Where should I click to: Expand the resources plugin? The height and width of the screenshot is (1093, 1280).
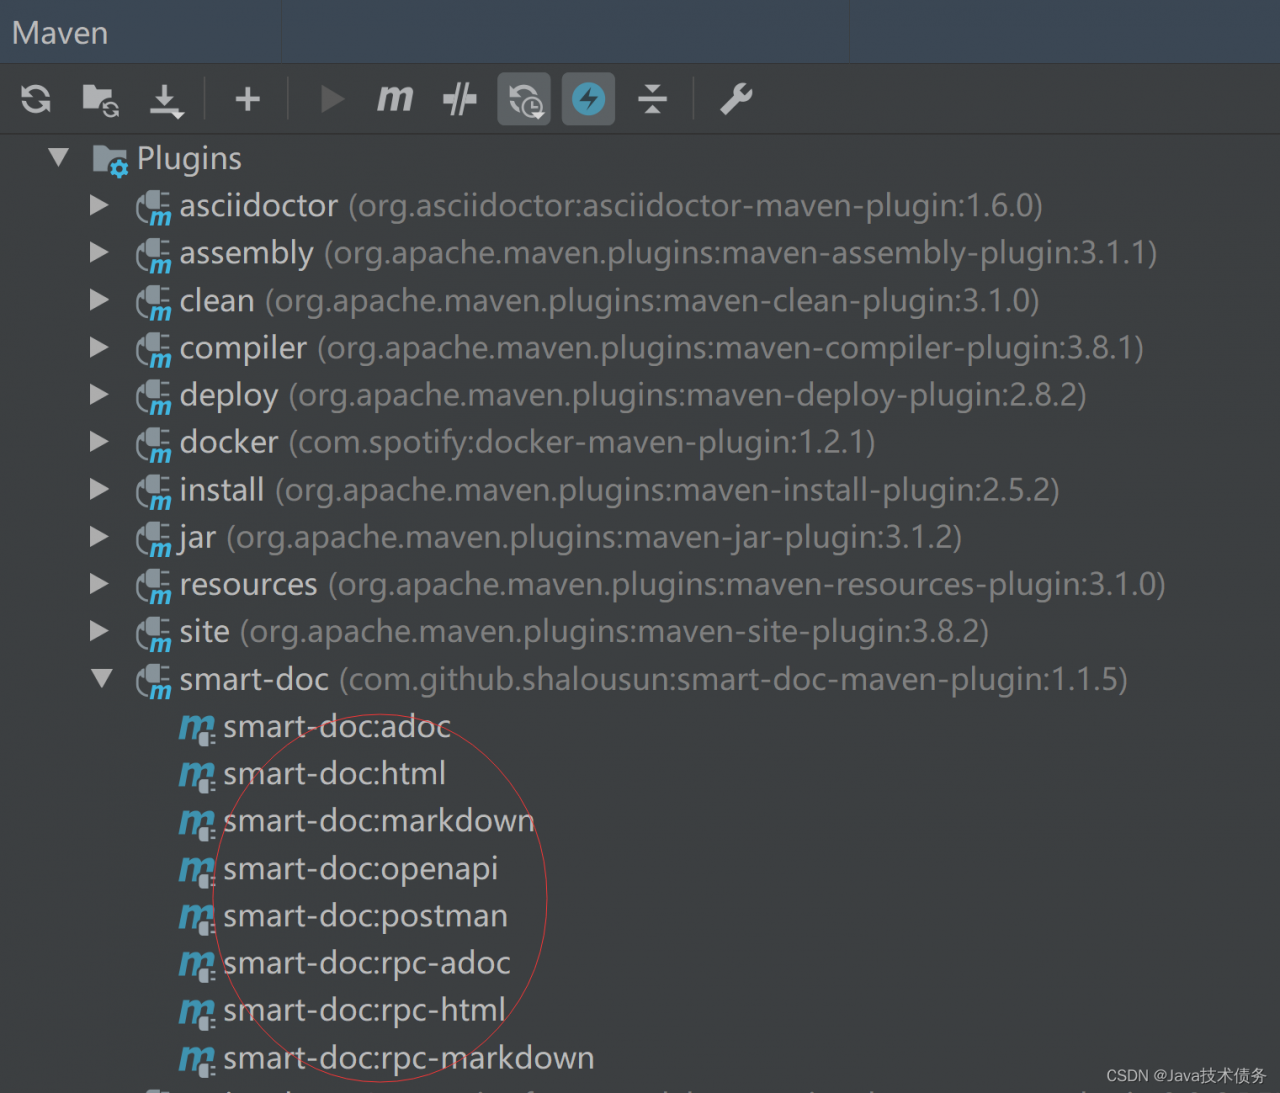(x=98, y=583)
